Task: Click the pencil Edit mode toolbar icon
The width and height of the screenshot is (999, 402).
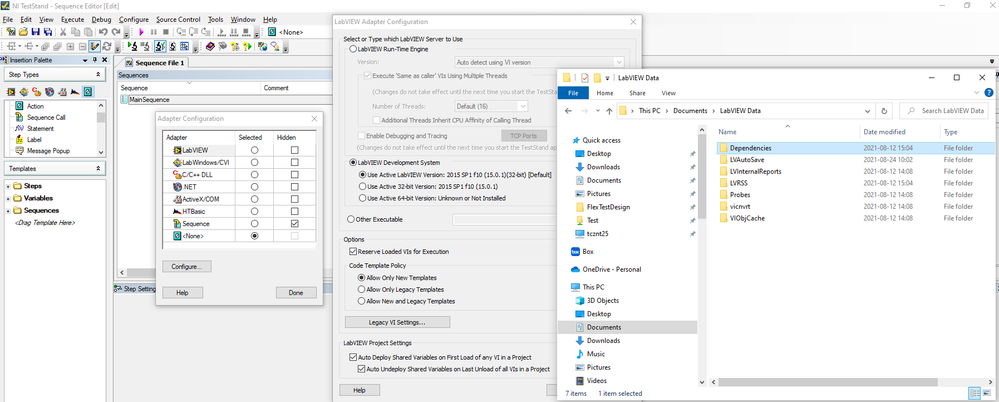Action: [x=94, y=47]
